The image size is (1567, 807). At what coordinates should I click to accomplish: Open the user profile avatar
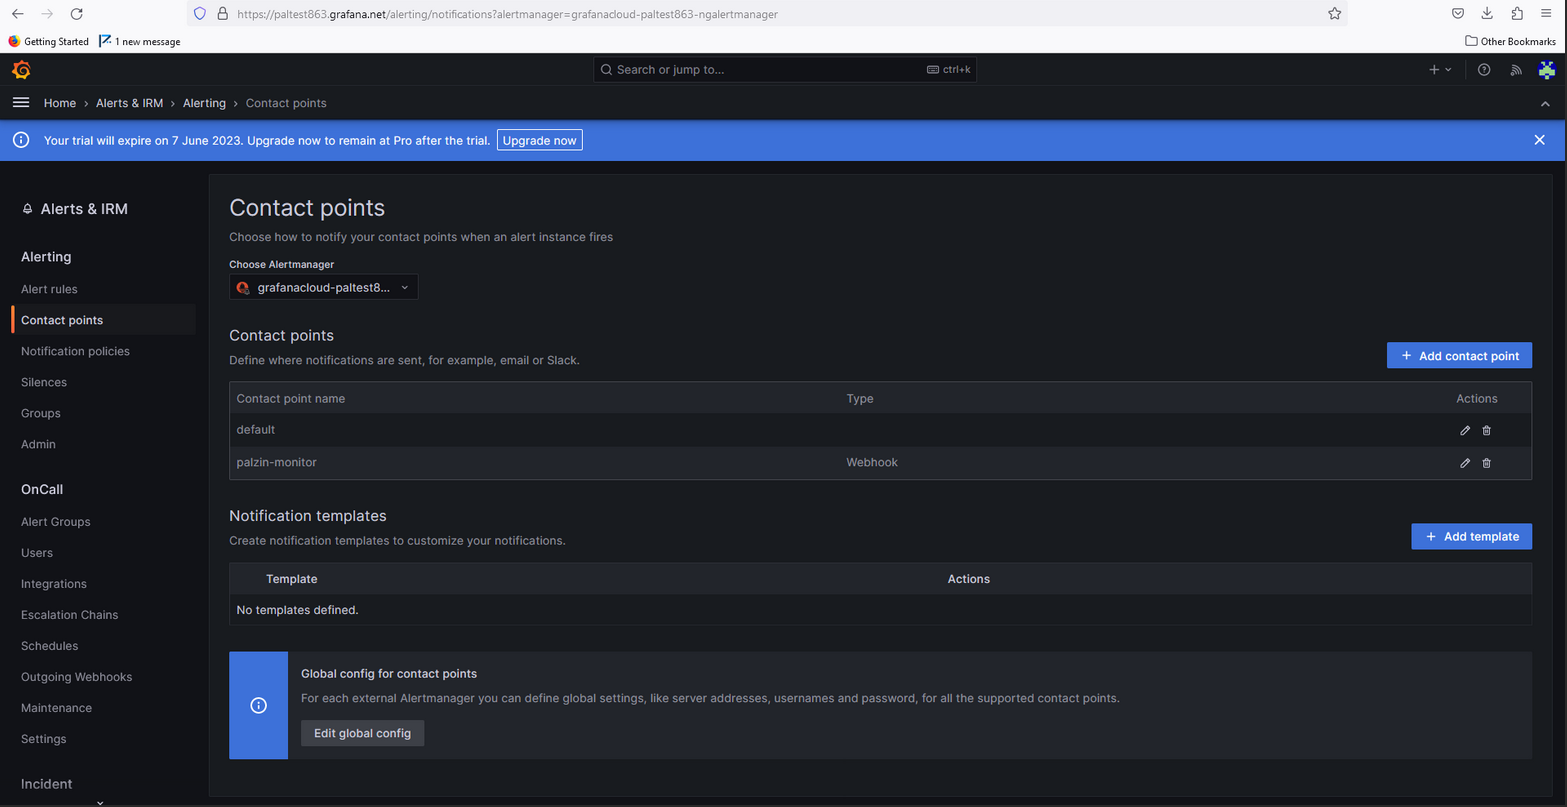(1547, 70)
